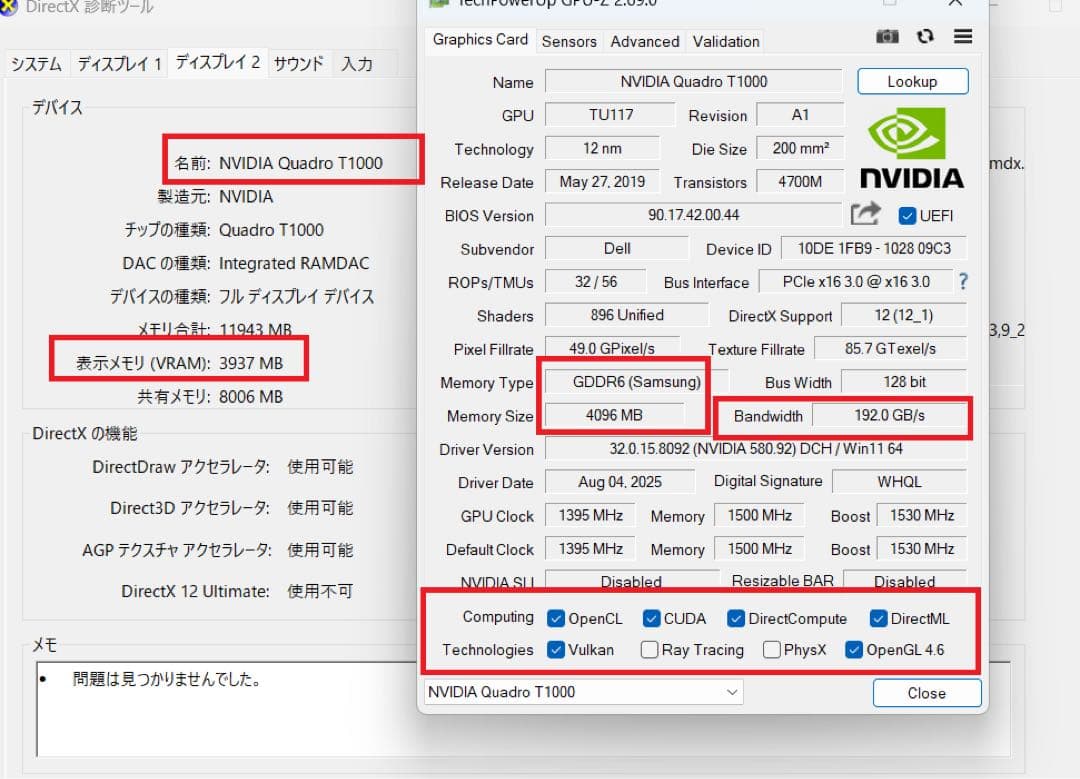Click the Memory Size field 4096 MB

click(x=614, y=415)
